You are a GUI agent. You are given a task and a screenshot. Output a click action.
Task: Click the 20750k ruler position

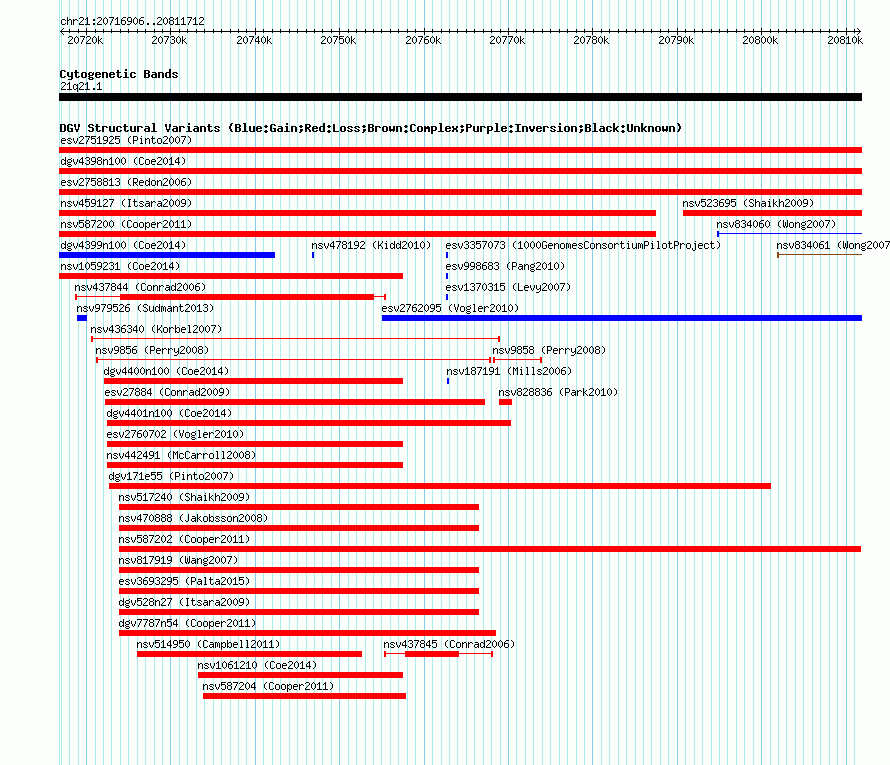[338, 40]
